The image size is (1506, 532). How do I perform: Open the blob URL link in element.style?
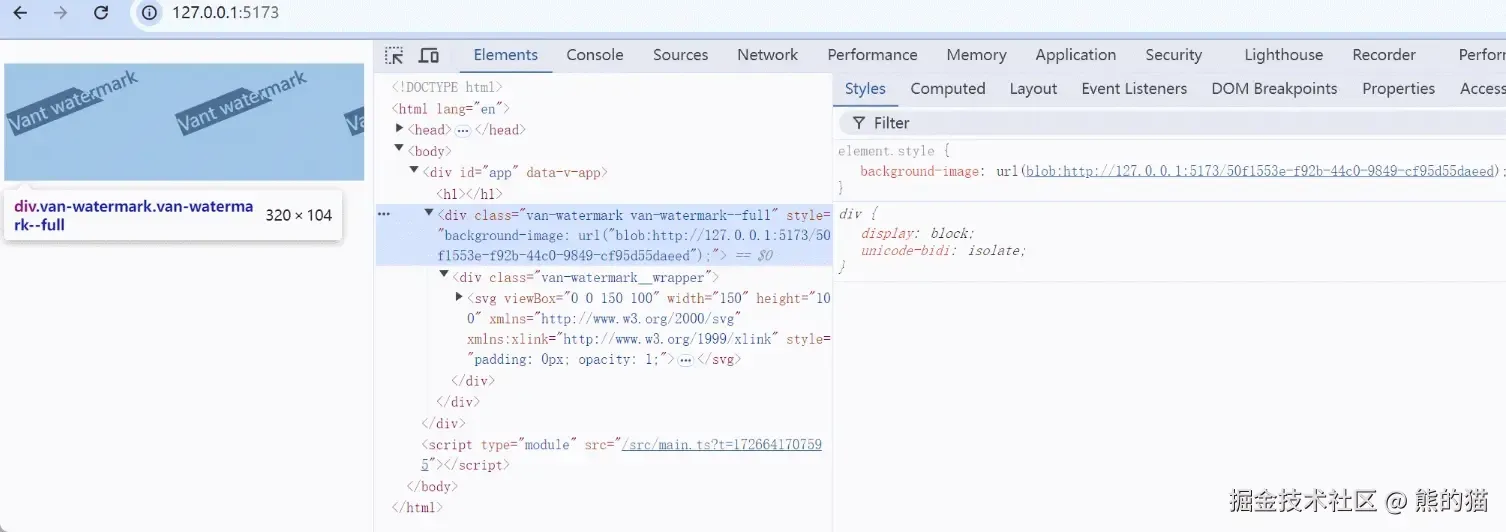[x=1260, y=171]
